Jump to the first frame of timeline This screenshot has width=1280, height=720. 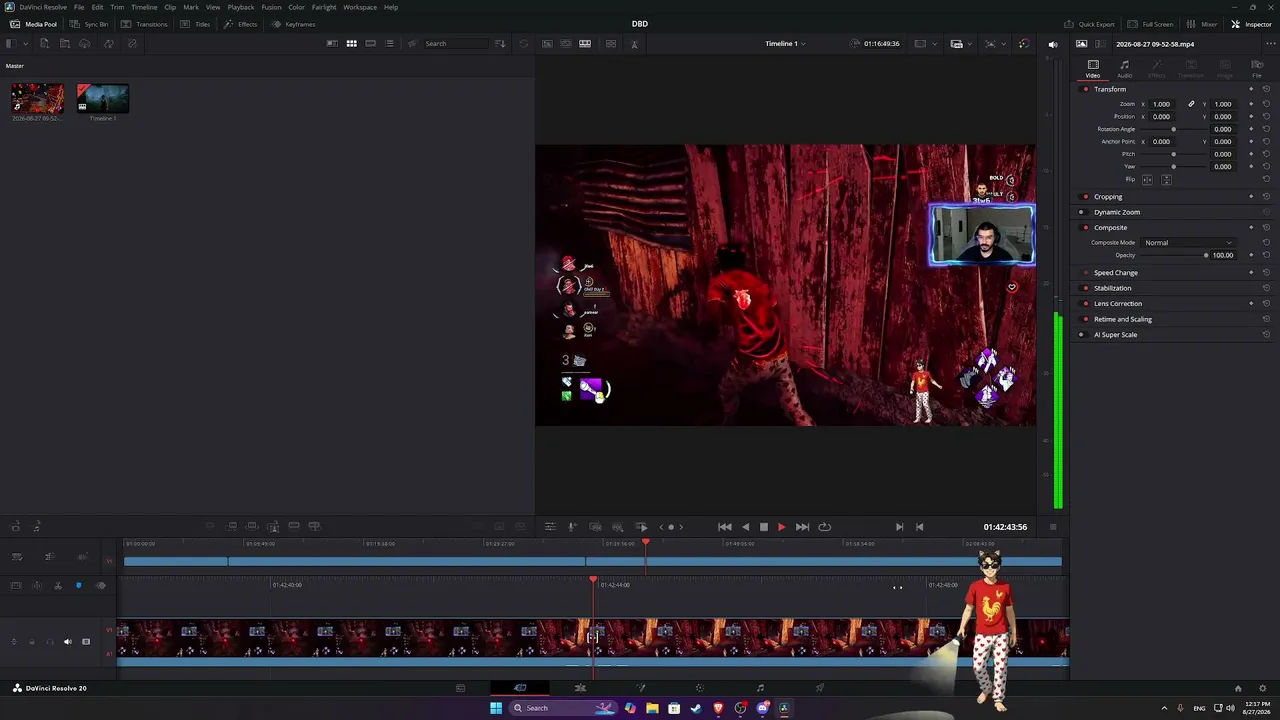725,527
